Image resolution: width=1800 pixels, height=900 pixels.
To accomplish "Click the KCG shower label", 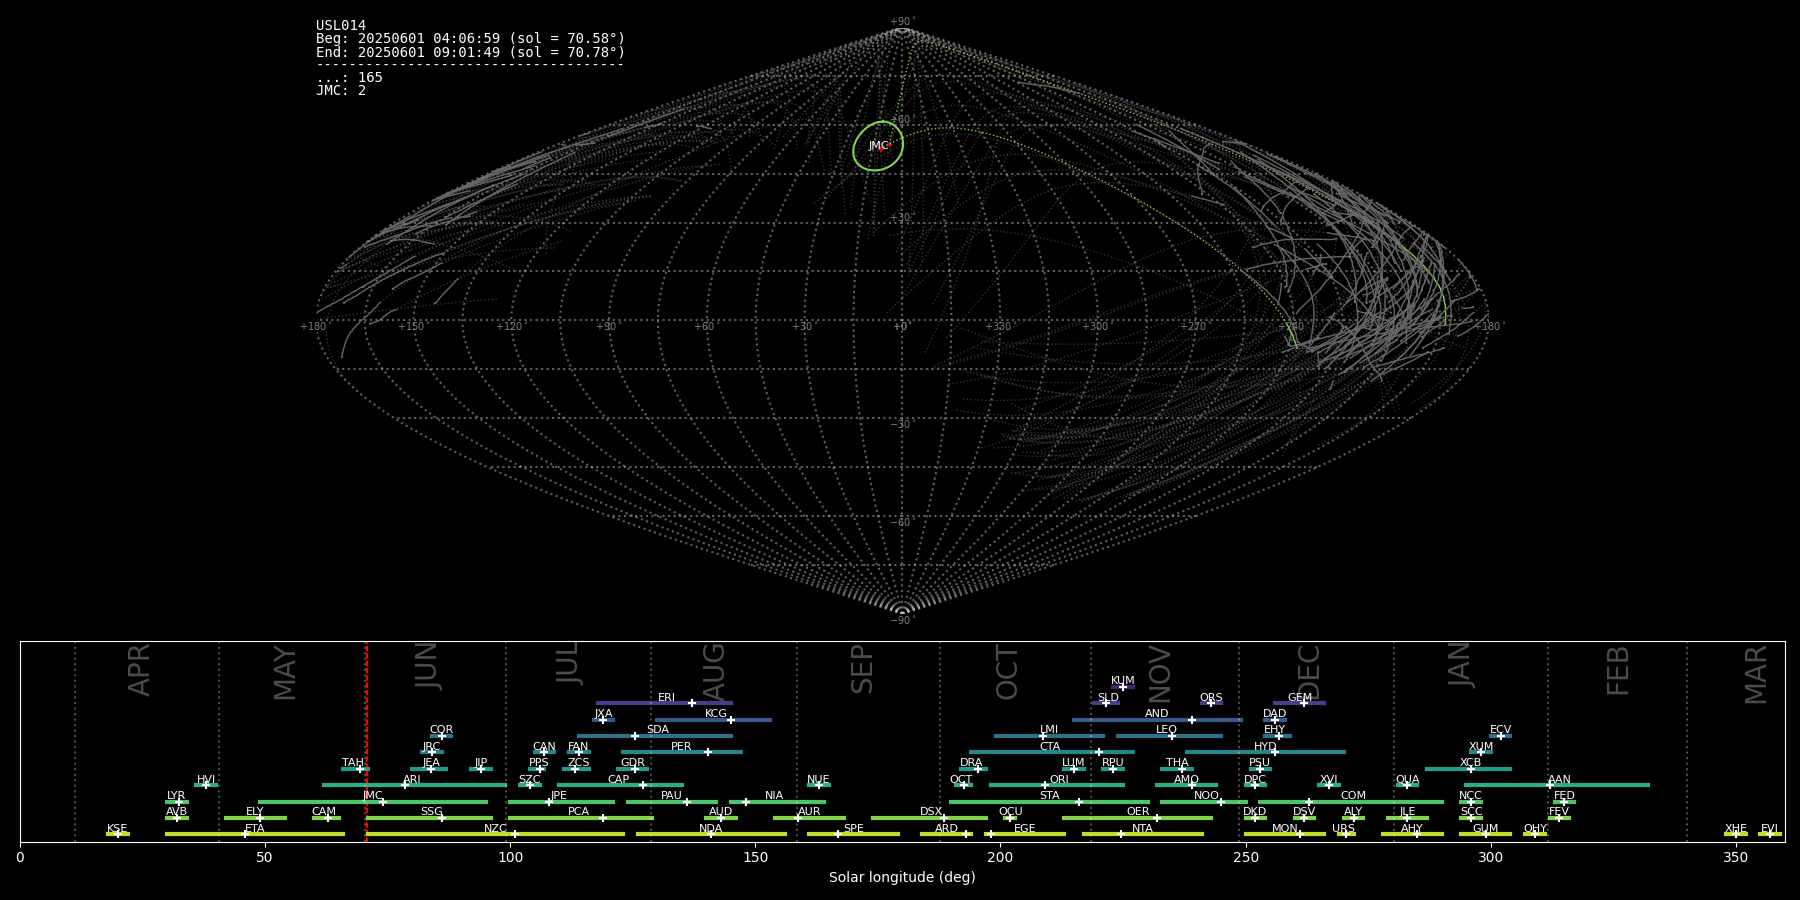I will pyautogui.click(x=716, y=714).
